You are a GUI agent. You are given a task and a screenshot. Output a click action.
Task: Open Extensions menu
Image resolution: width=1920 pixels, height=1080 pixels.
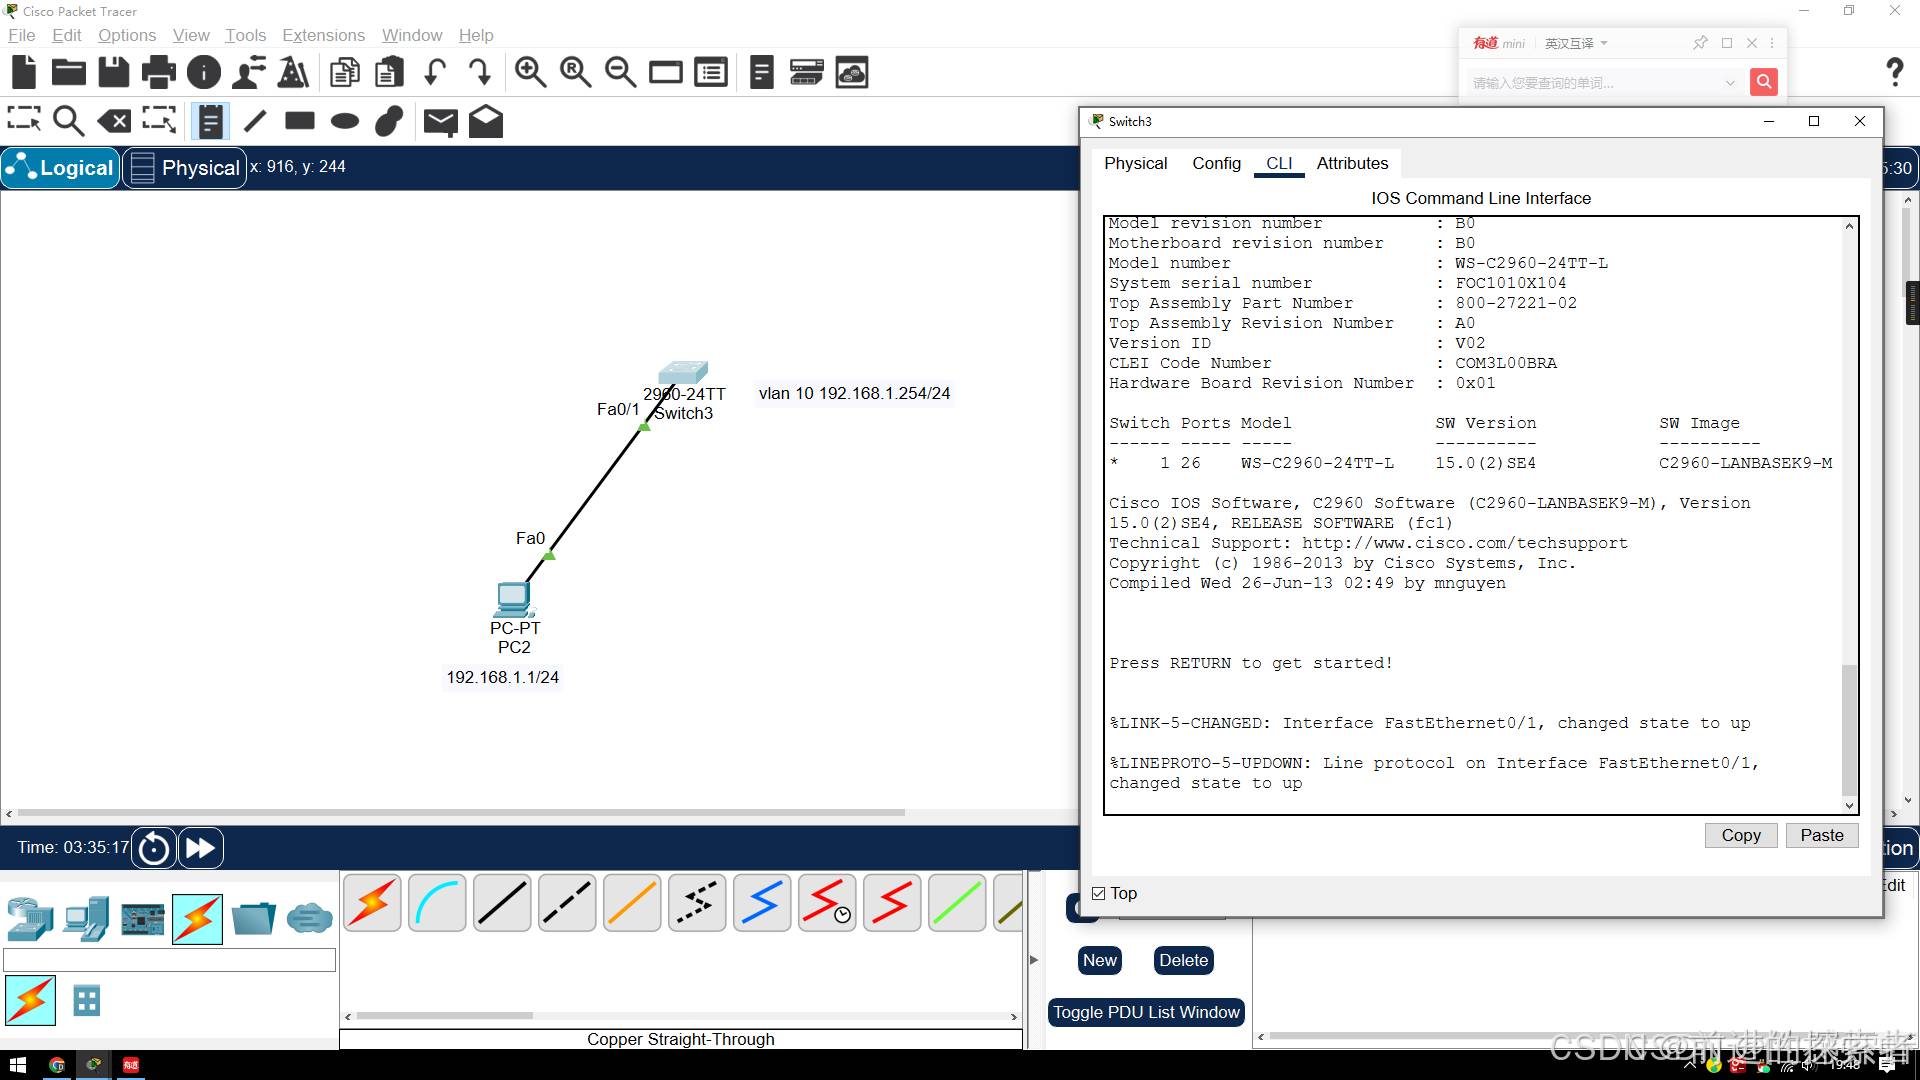pos(323,35)
